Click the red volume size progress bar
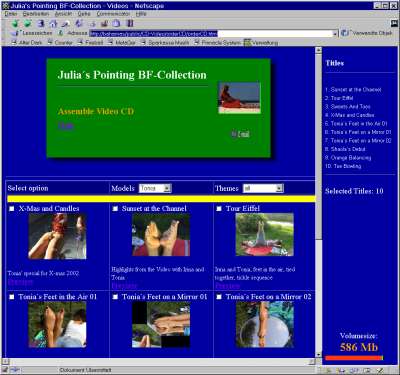This screenshot has width=400, height=375. click(354, 358)
